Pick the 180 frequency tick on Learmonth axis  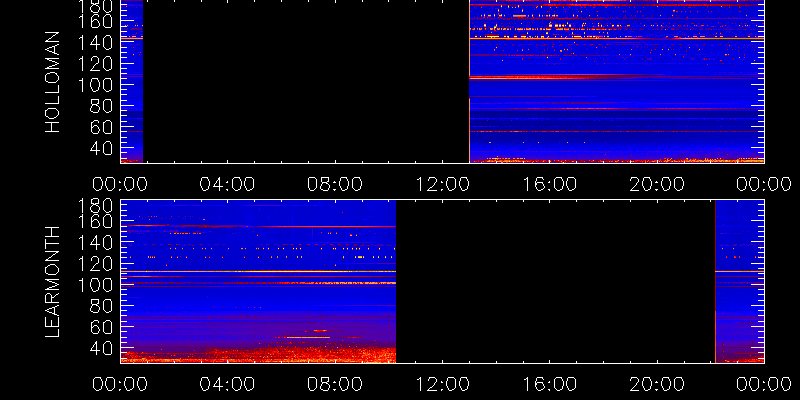coord(96,206)
